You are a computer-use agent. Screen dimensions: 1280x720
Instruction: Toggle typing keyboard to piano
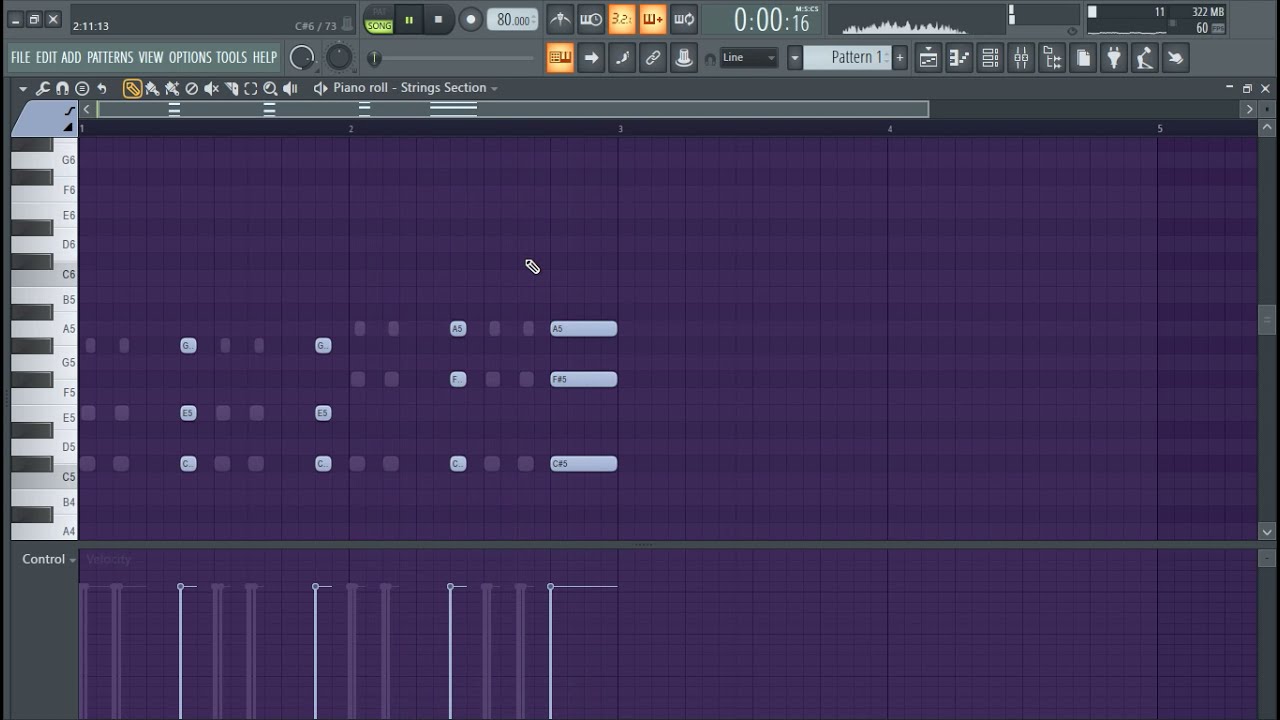(x=560, y=58)
